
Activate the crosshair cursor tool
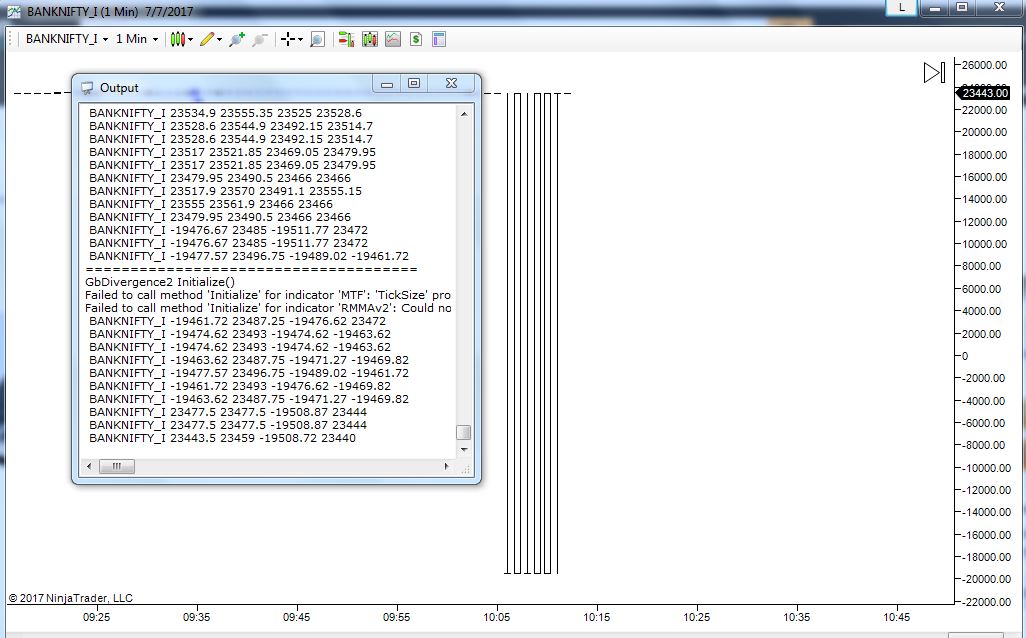(287, 39)
